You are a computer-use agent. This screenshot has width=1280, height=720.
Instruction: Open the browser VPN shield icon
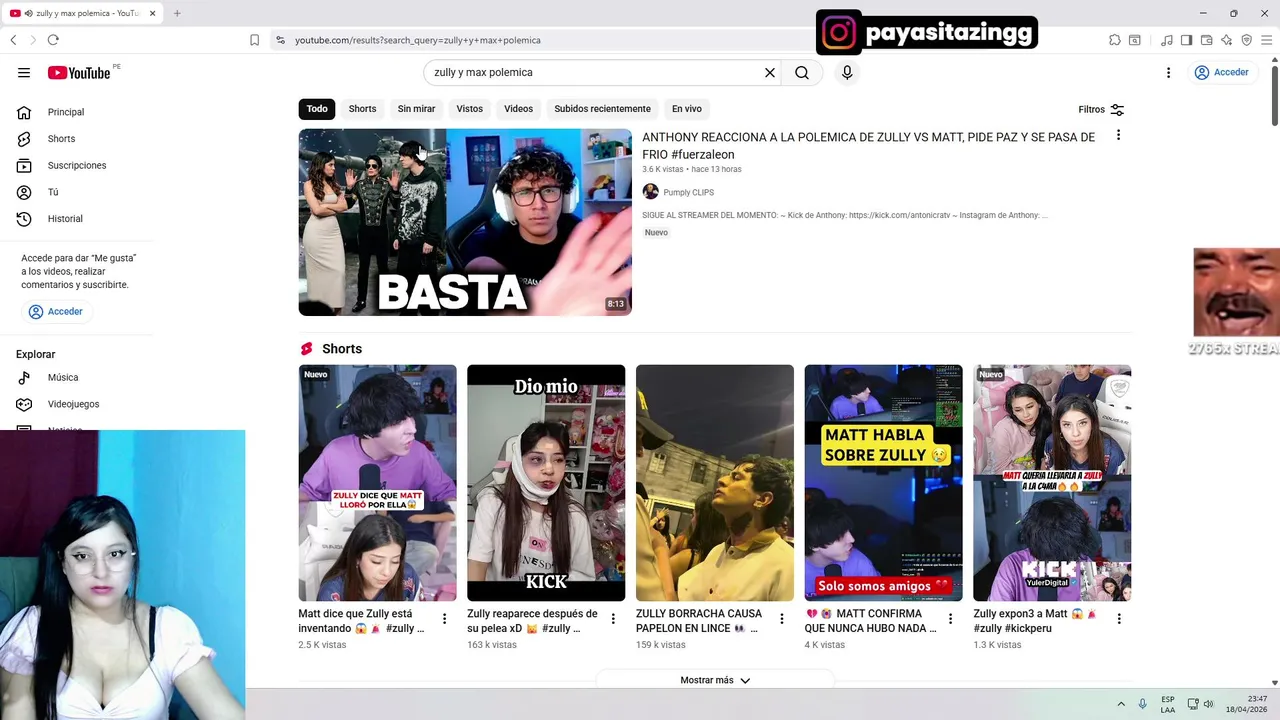coord(1246,40)
